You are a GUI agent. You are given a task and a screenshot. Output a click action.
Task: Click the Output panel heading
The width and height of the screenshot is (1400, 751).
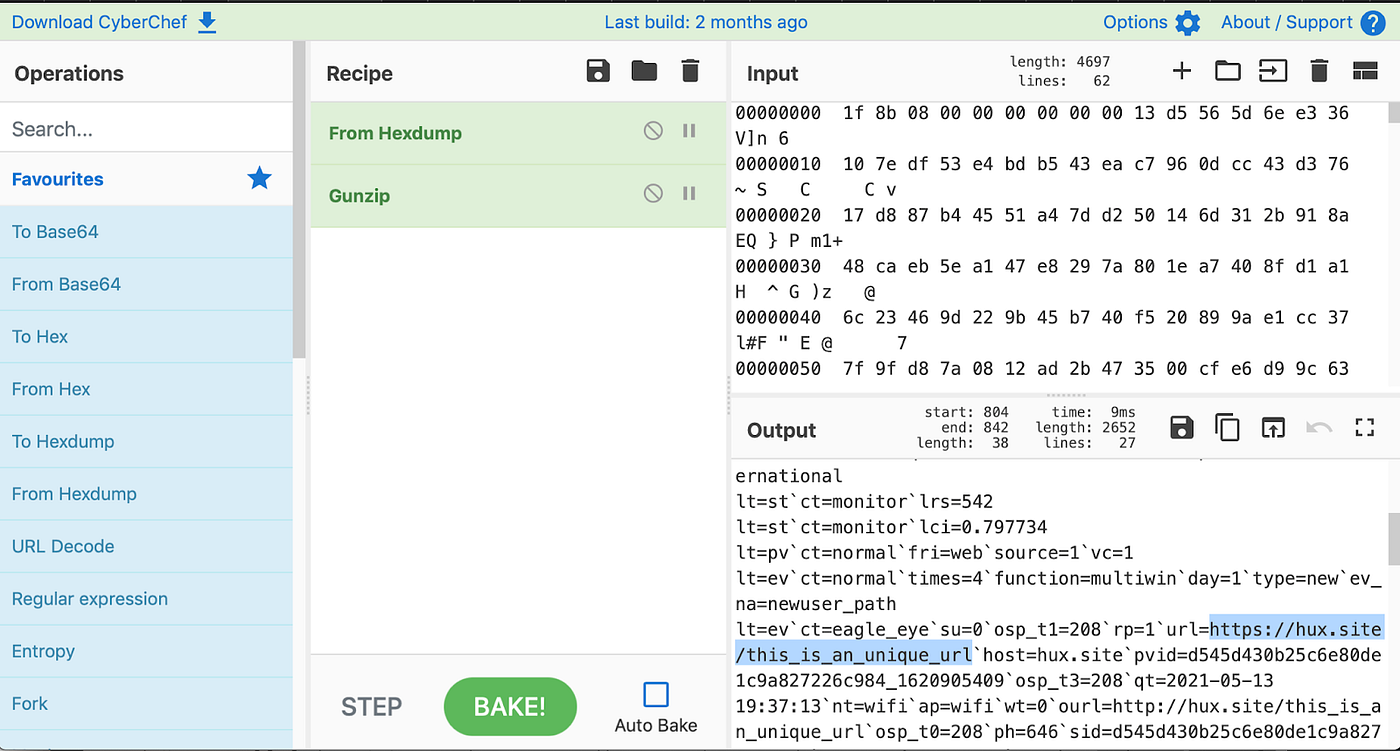pyautogui.click(x=781, y=430)
